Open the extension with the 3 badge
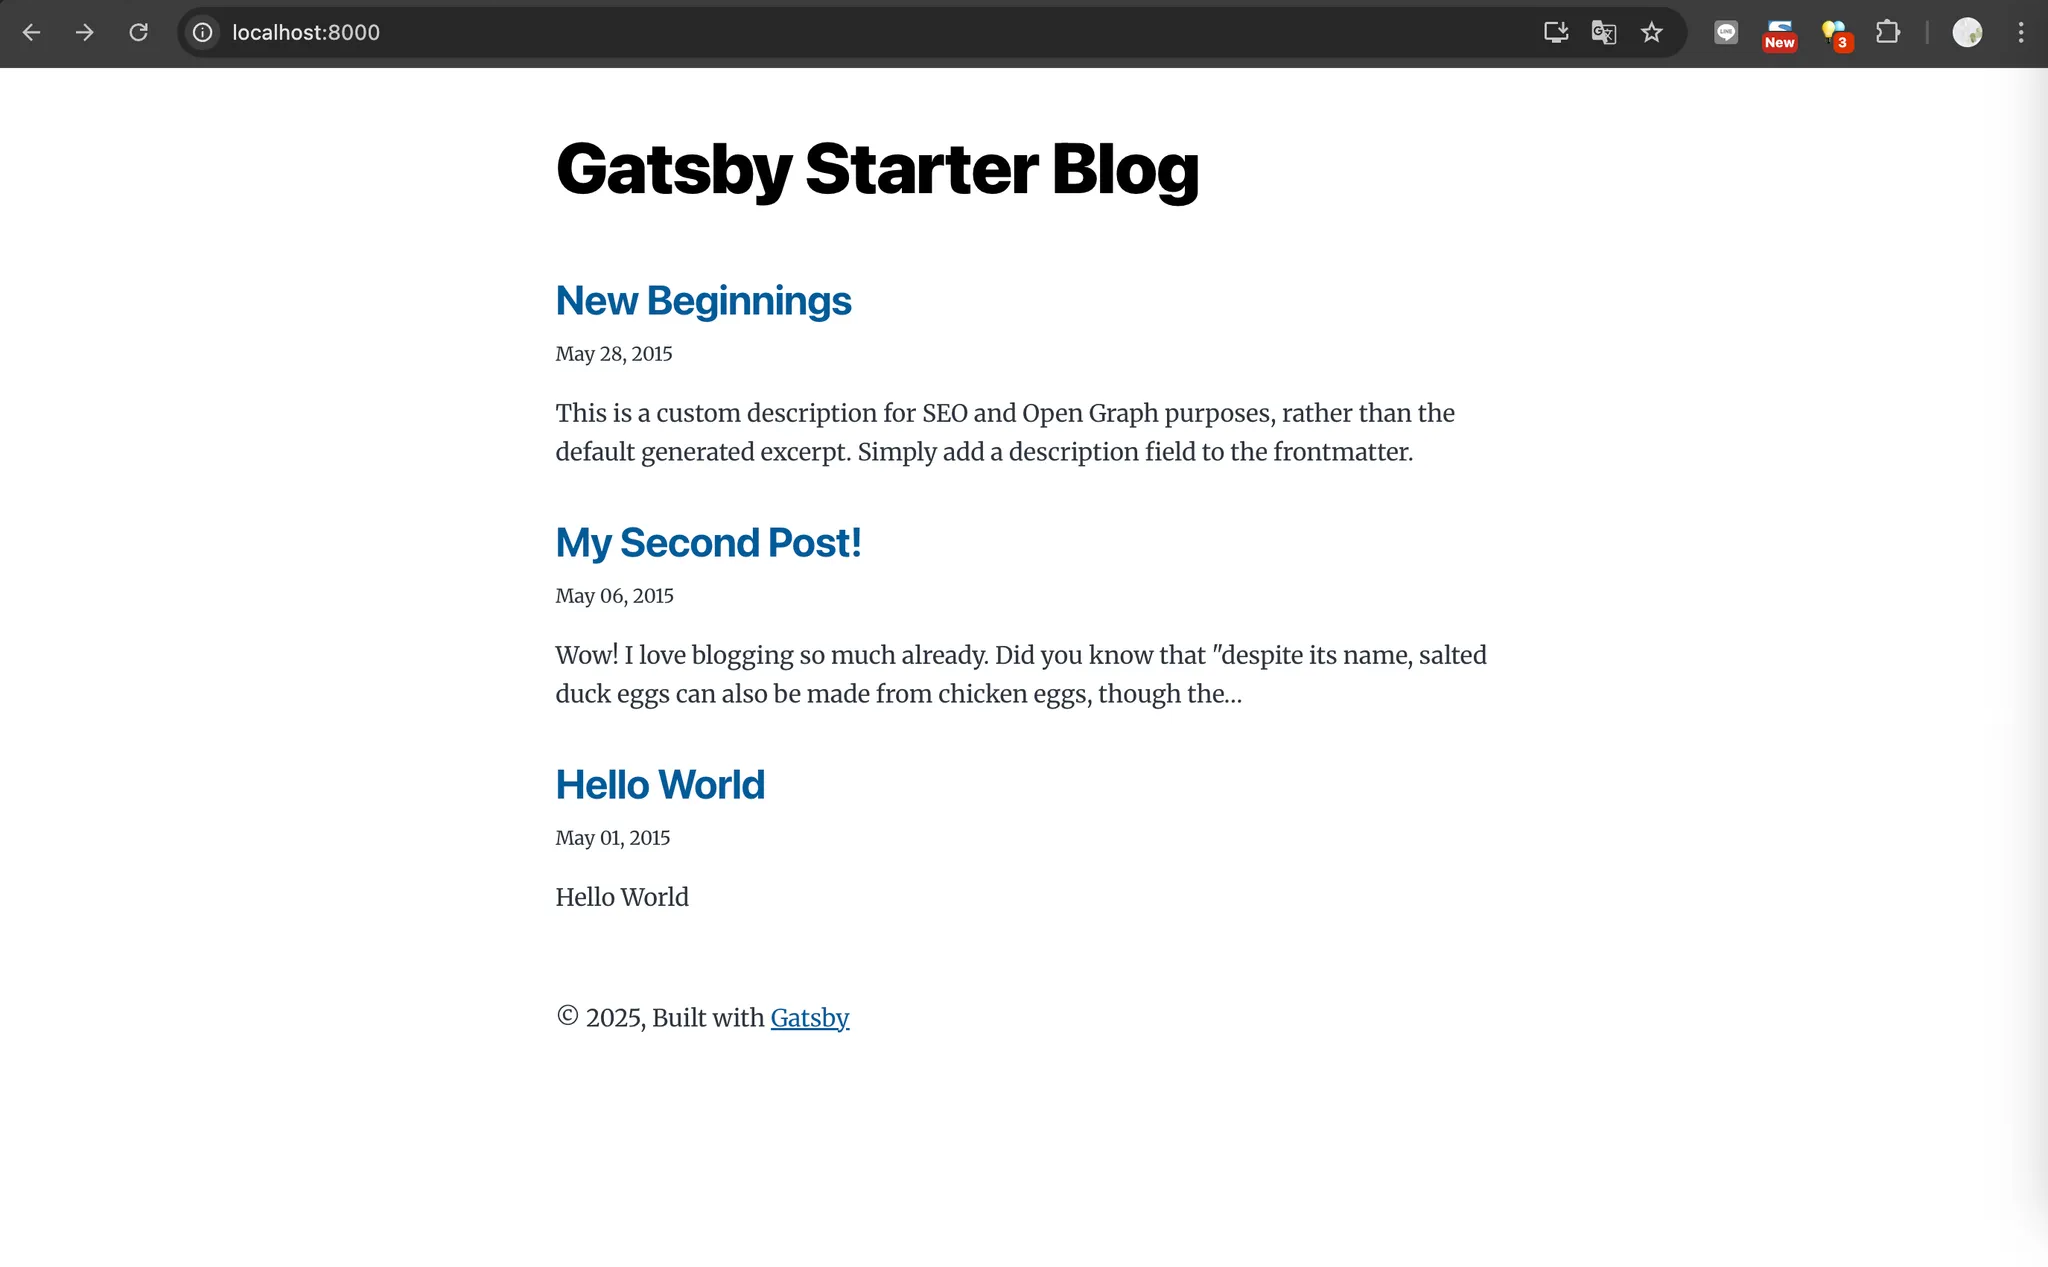Screen dimensions: 2048x1267 coord(1836,35)
